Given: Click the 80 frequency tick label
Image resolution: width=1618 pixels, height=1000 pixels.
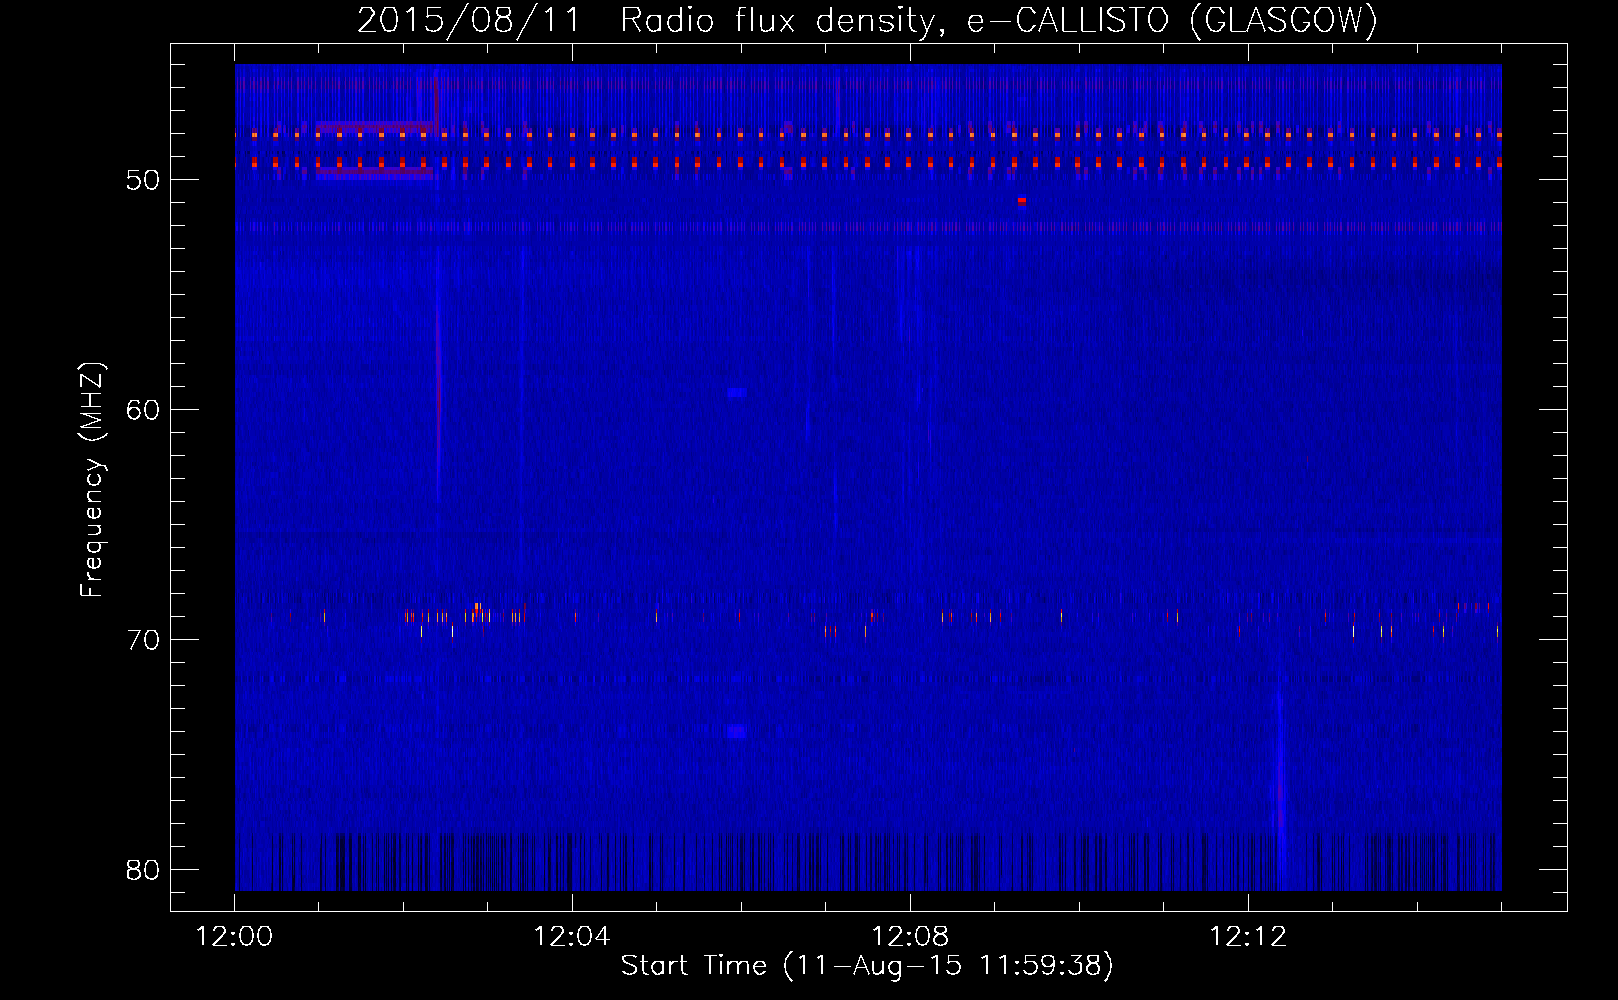Looking at the screenshot, I should pyautogui.click(x=144, y=870).
